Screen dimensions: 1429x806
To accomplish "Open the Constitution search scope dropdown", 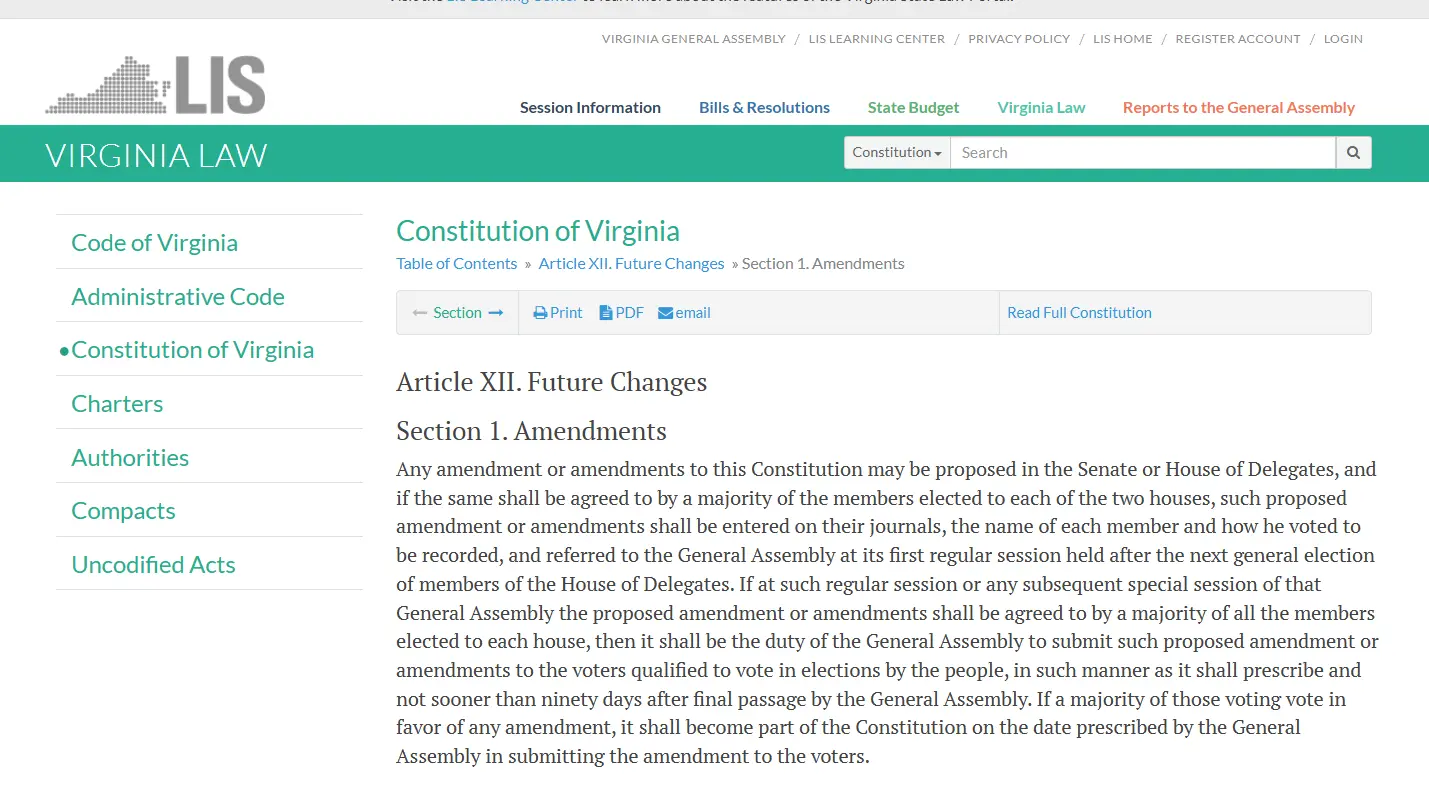I will pyautogui.click(x=897, y=153).
